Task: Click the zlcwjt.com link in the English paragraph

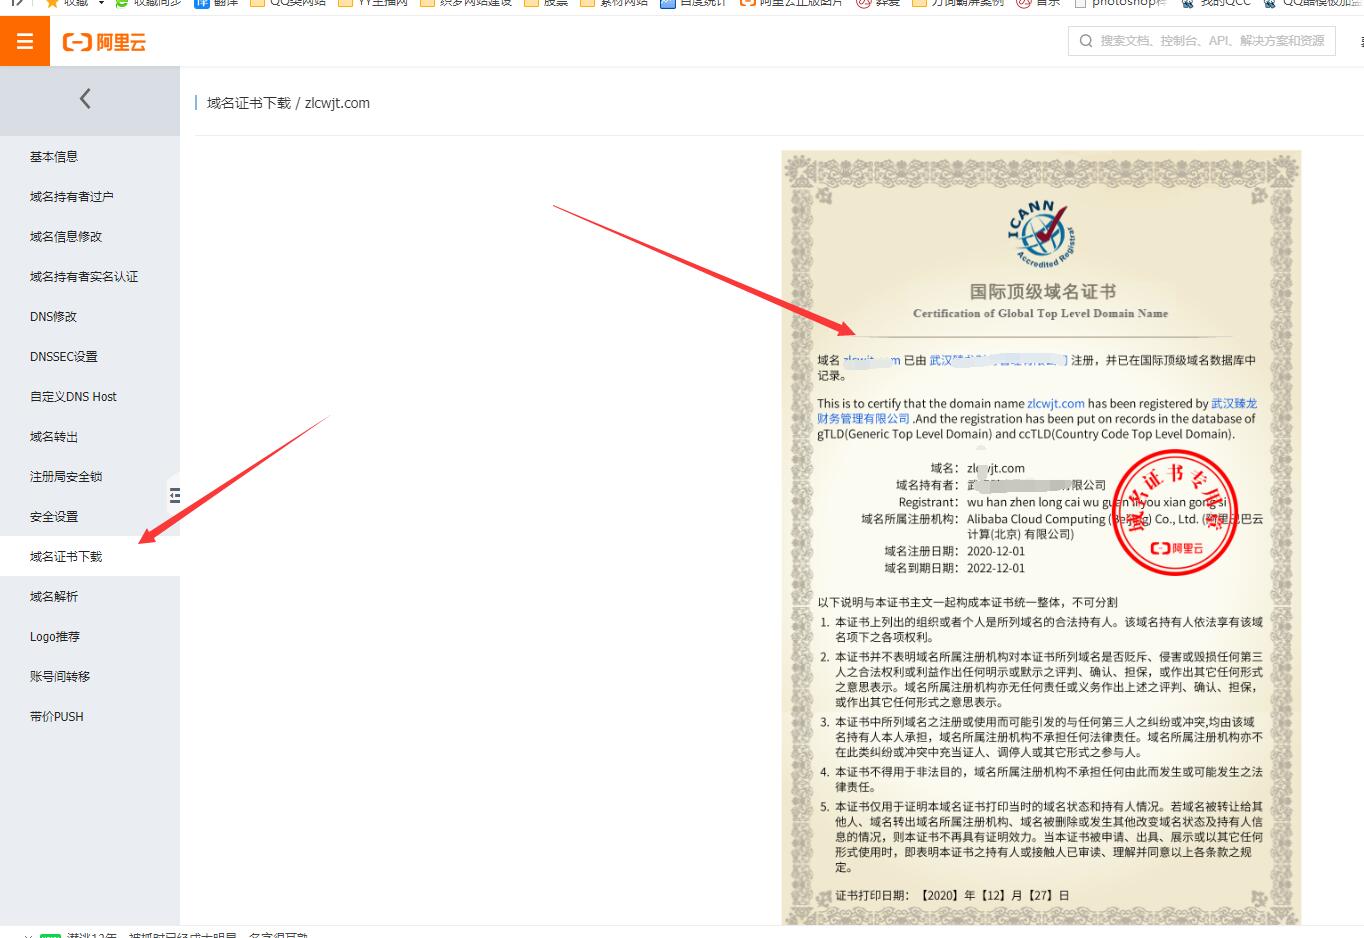Action: click(1055, 404)
